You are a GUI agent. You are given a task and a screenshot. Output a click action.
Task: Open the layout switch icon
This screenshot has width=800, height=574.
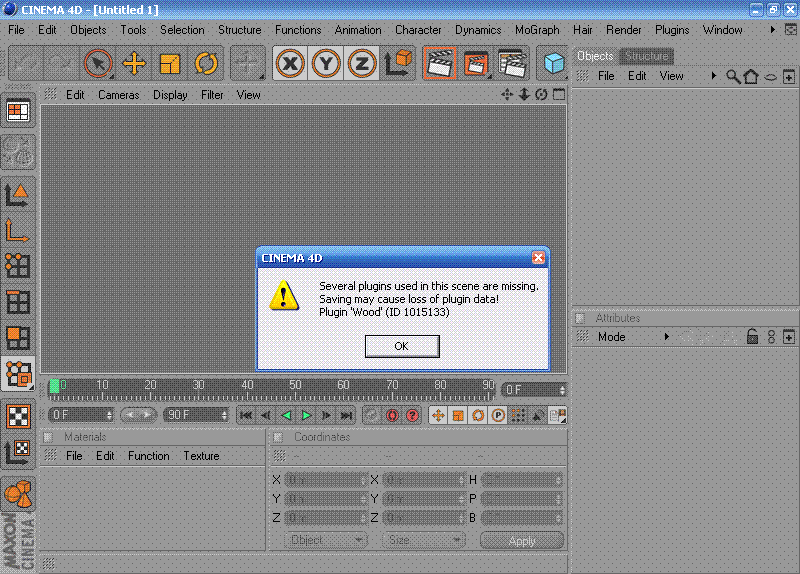click(x=18, y=111)
